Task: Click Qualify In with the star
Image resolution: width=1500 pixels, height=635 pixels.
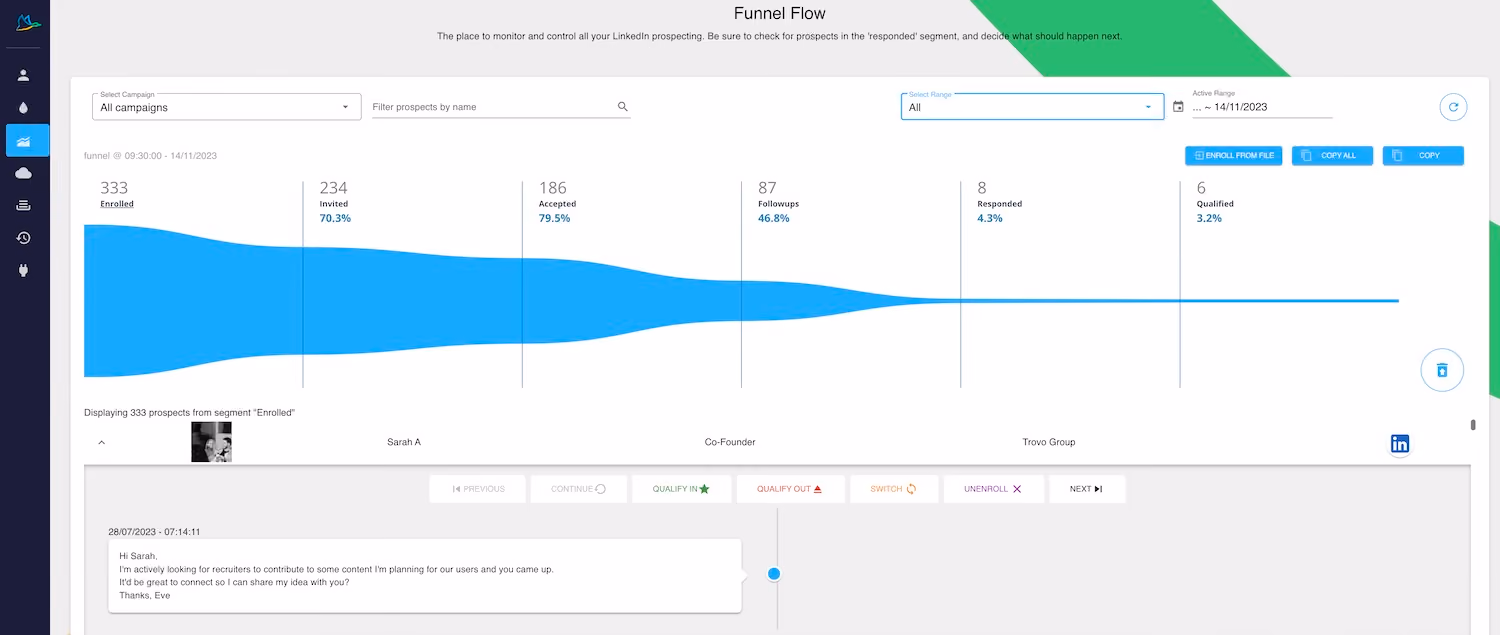Action: tap(681, 489)
